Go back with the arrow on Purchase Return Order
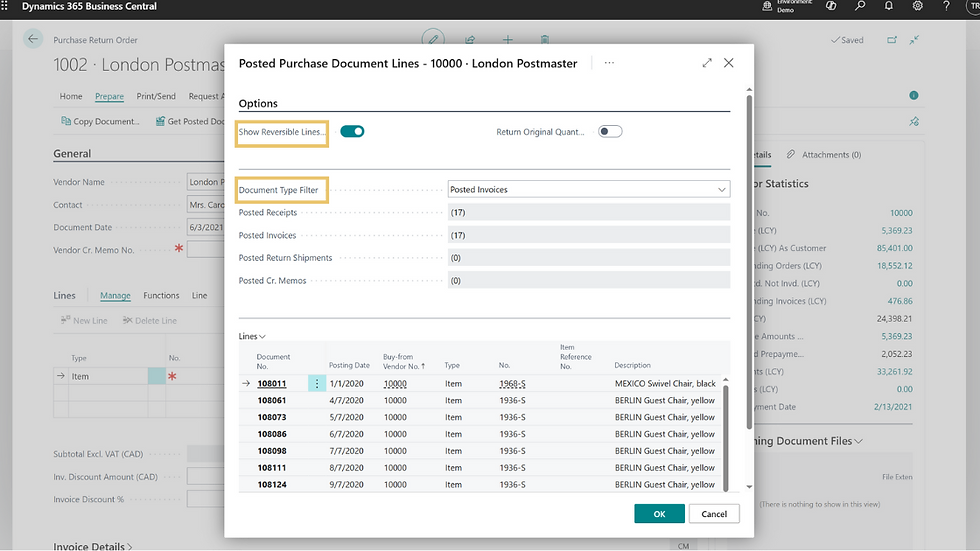 [32, 39]
